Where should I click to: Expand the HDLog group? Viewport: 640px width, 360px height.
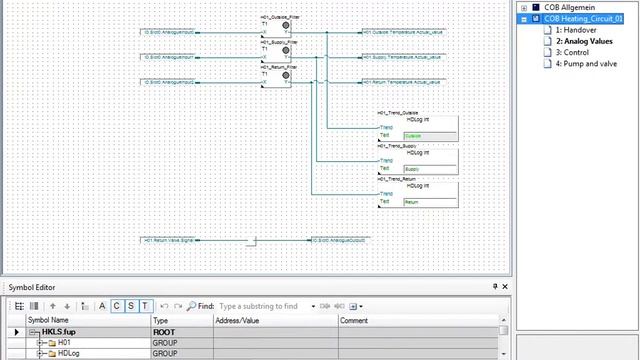40,353
